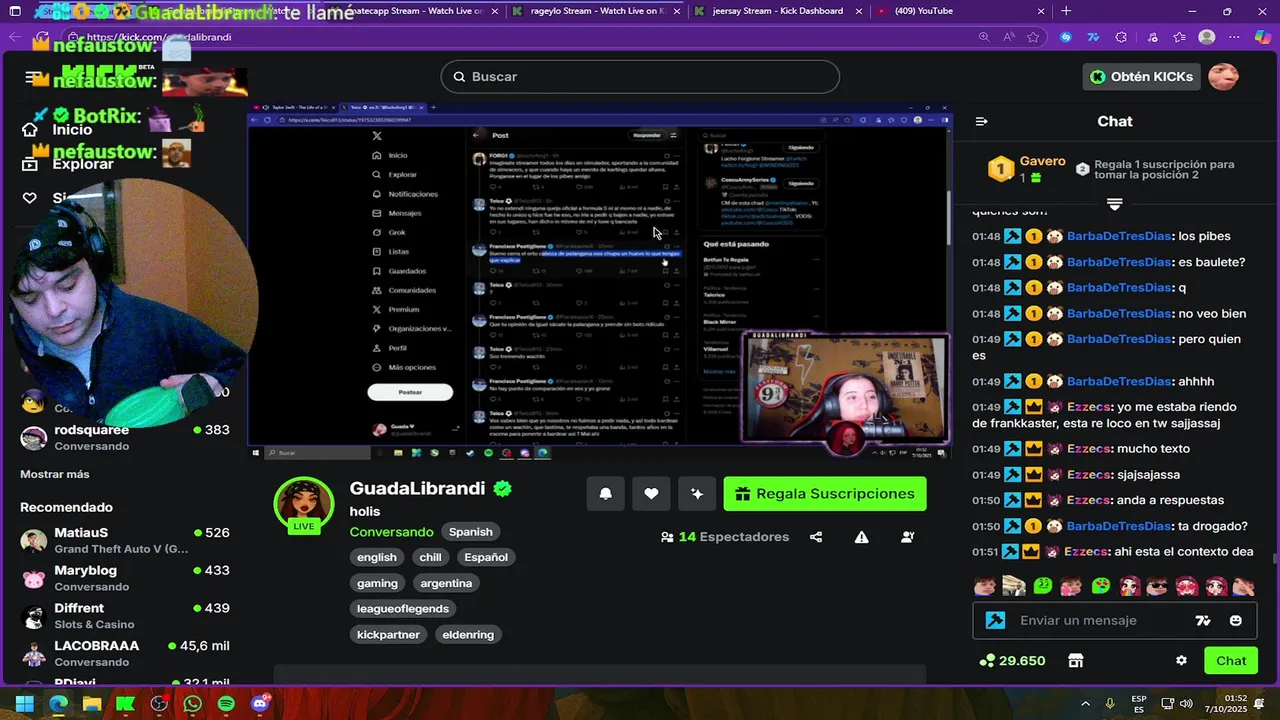This screenshot has width=1280, height=720.
Task: Click the notification bell for GuadaLibrandi
Action: tap(605, 493)
